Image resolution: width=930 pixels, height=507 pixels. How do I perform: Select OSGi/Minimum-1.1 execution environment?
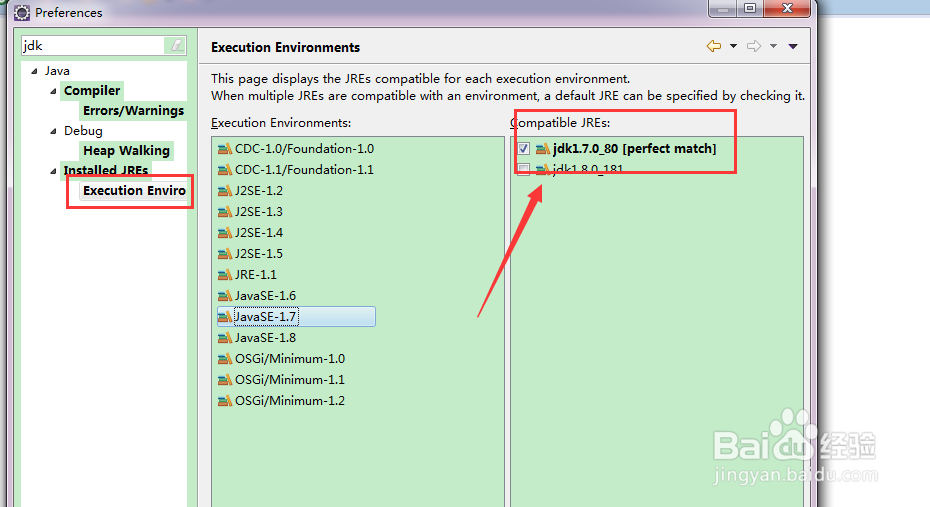[x=289, y=380]
